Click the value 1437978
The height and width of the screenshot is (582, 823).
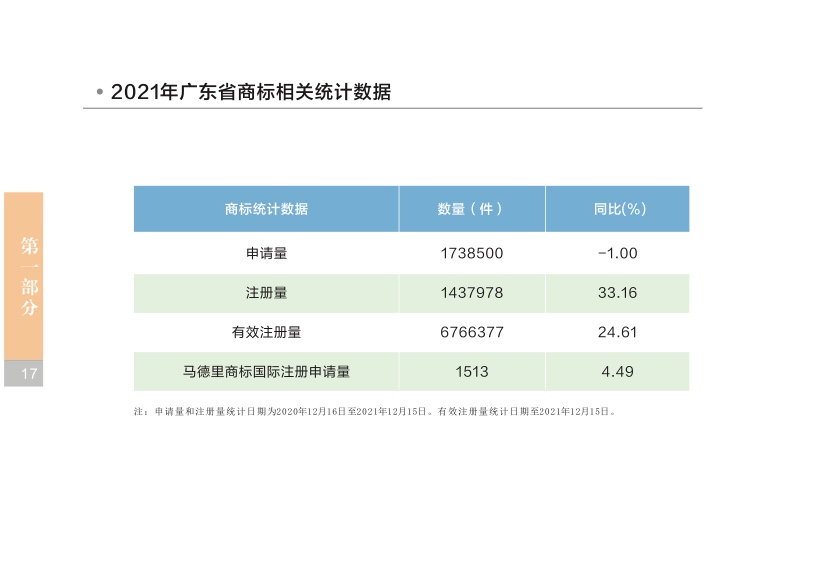coord(471,293)
